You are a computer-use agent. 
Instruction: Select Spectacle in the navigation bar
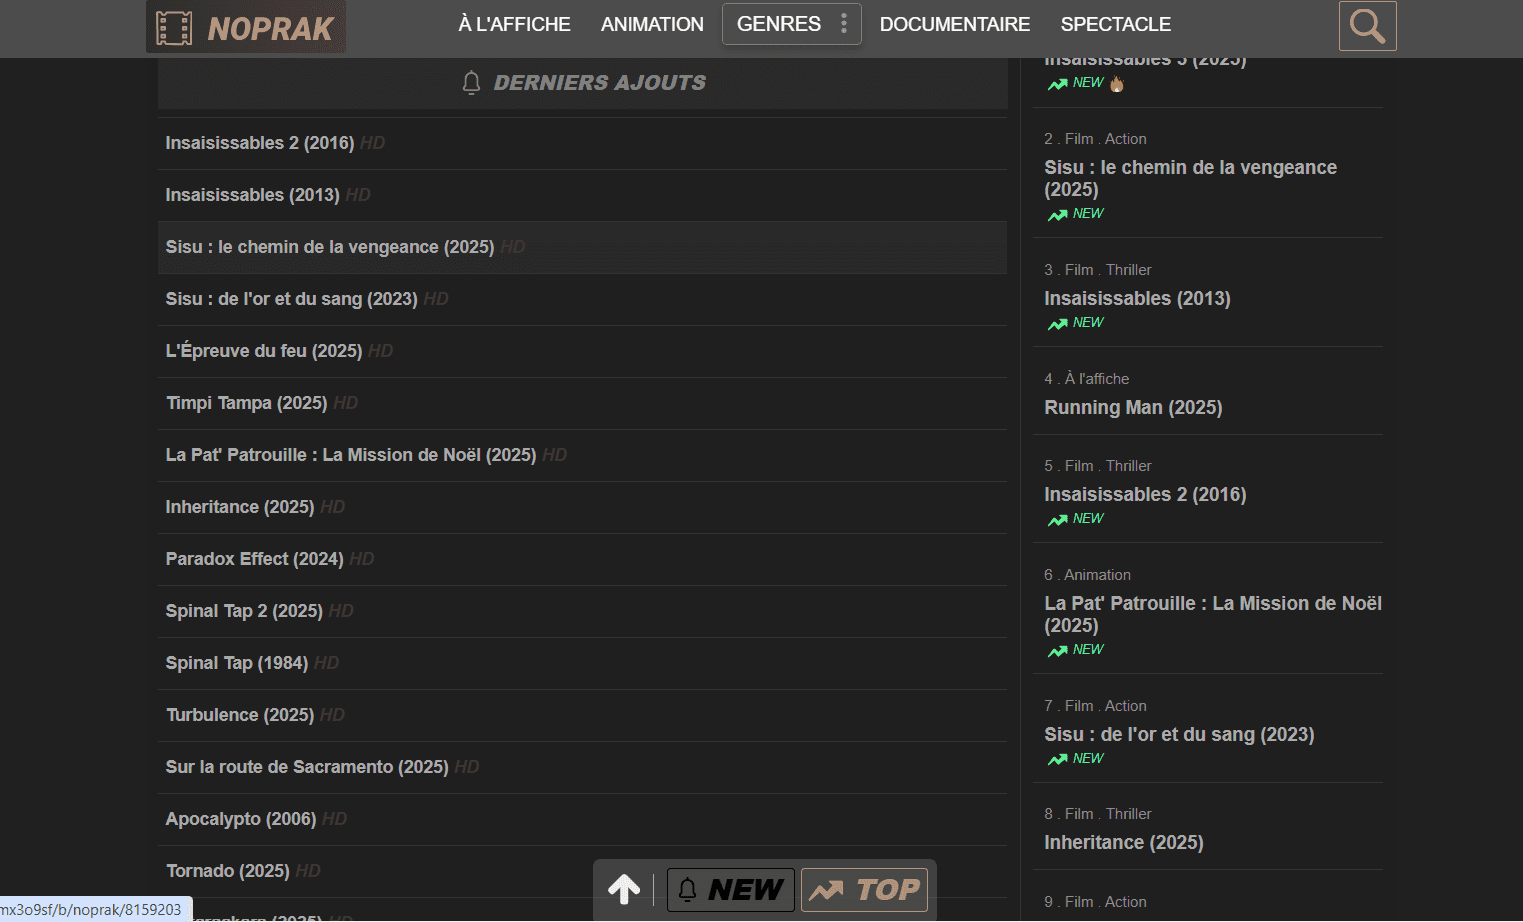1115,24
